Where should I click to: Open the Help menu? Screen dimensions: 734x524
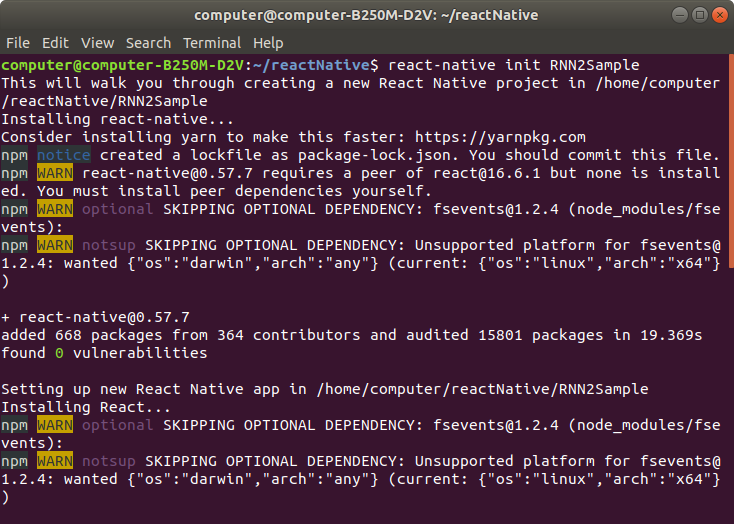(x=268, y=43)
